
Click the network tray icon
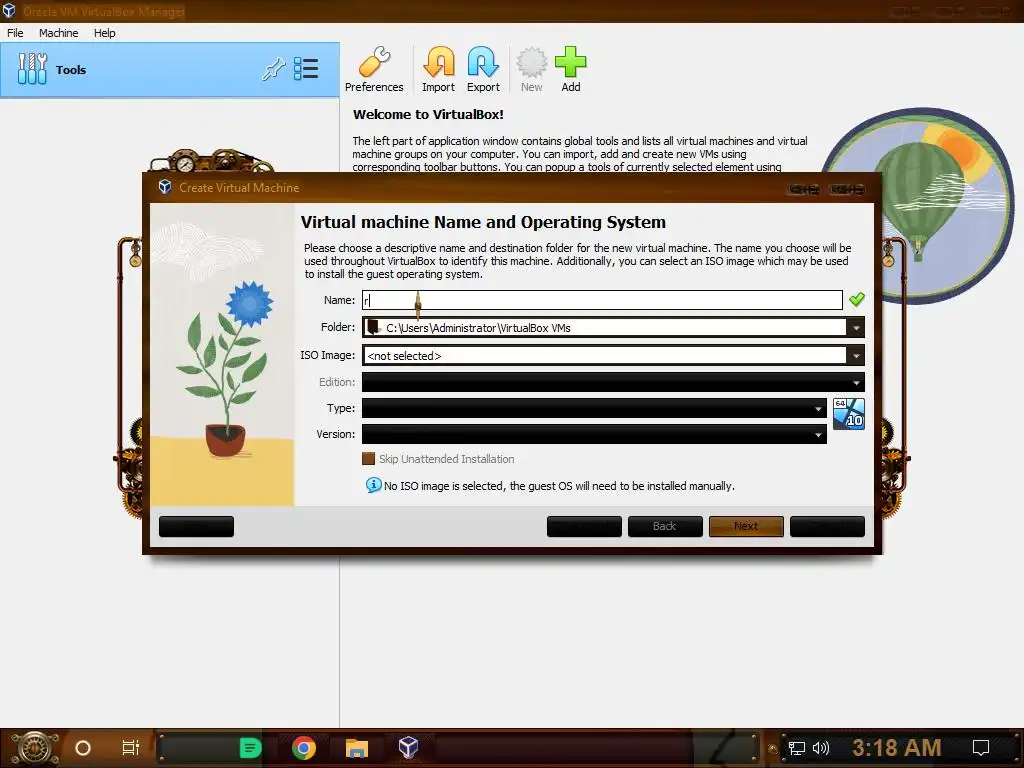pyautogui.click(x=797, y=748)
